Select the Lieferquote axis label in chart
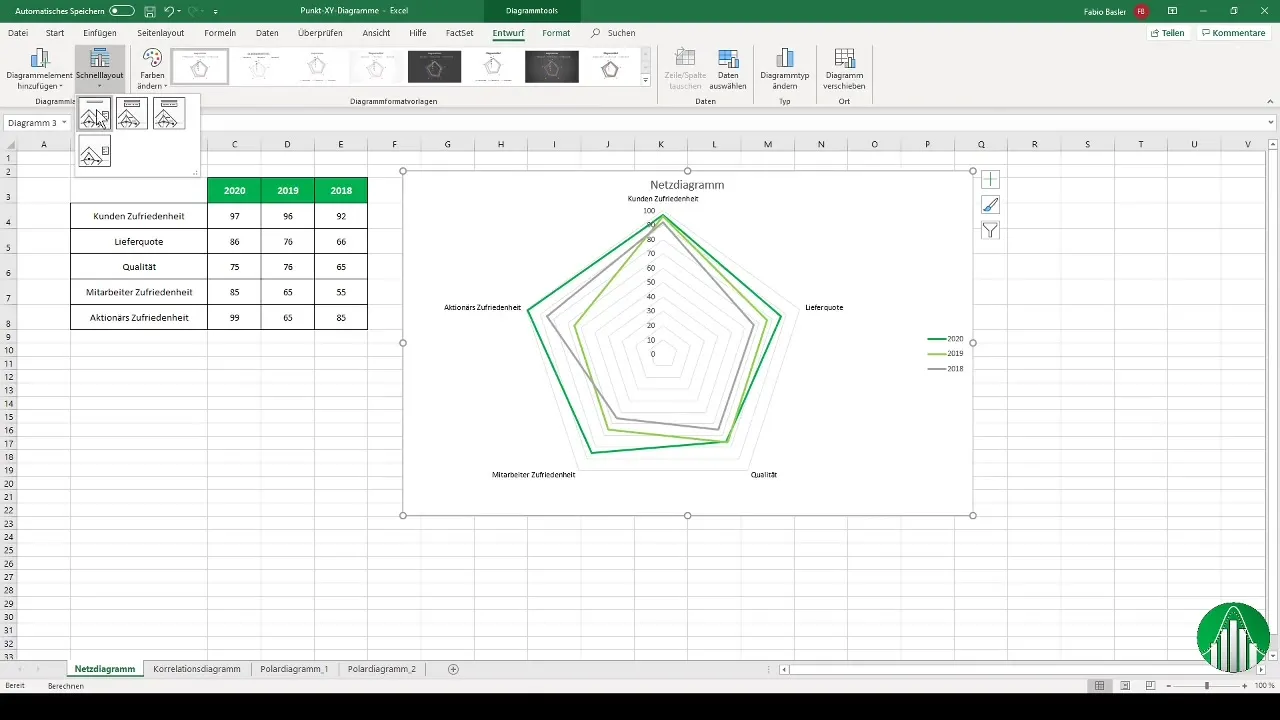This screenshot has width=1280, height=720. pos(824,307)
